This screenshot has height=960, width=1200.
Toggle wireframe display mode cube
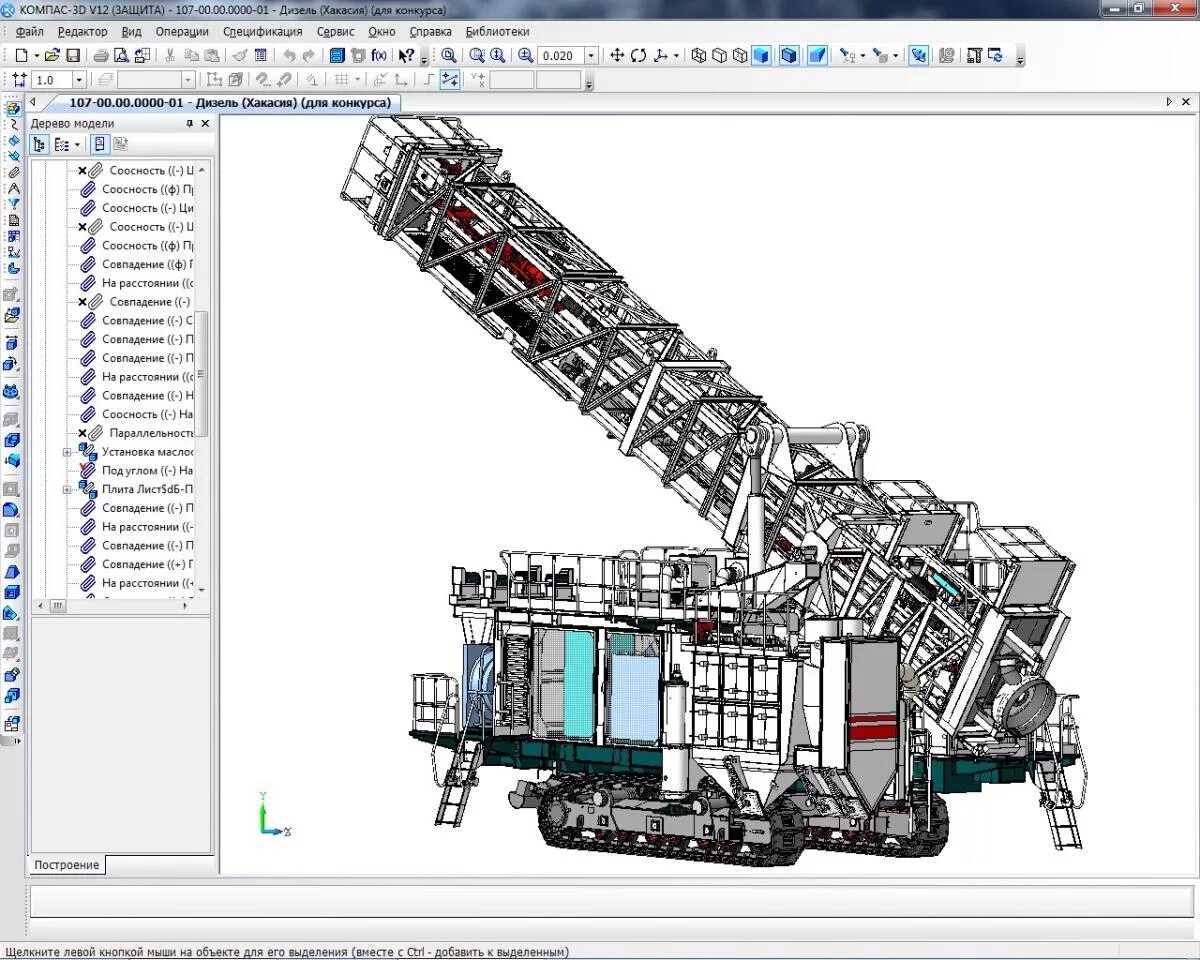click(x=699, y=56)
